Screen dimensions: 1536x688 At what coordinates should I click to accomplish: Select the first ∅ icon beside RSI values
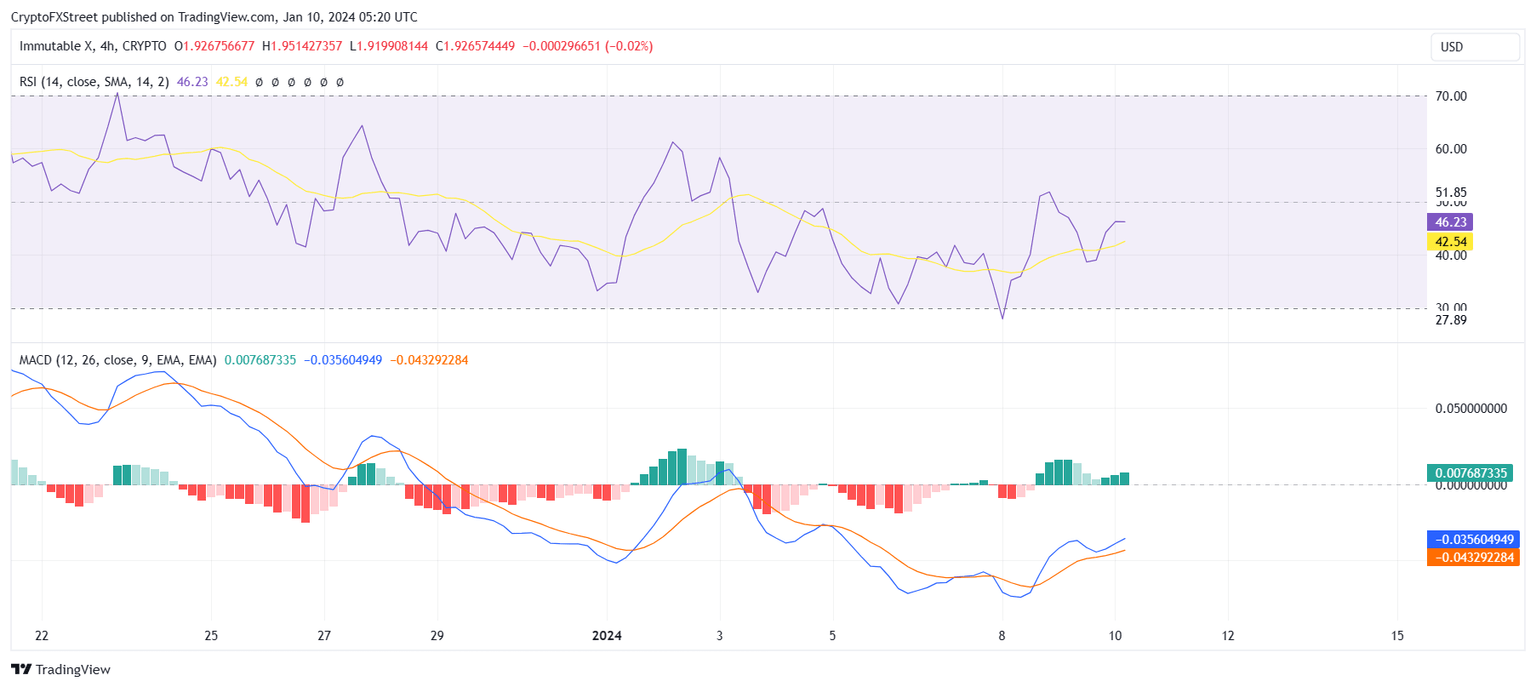pos(259,80)
